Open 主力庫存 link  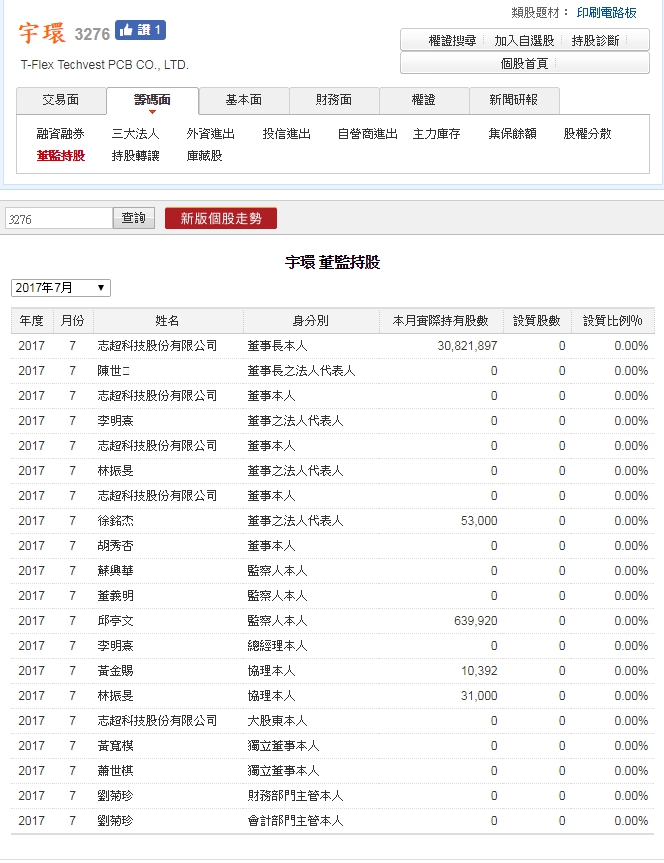click(x=437, y=134)
